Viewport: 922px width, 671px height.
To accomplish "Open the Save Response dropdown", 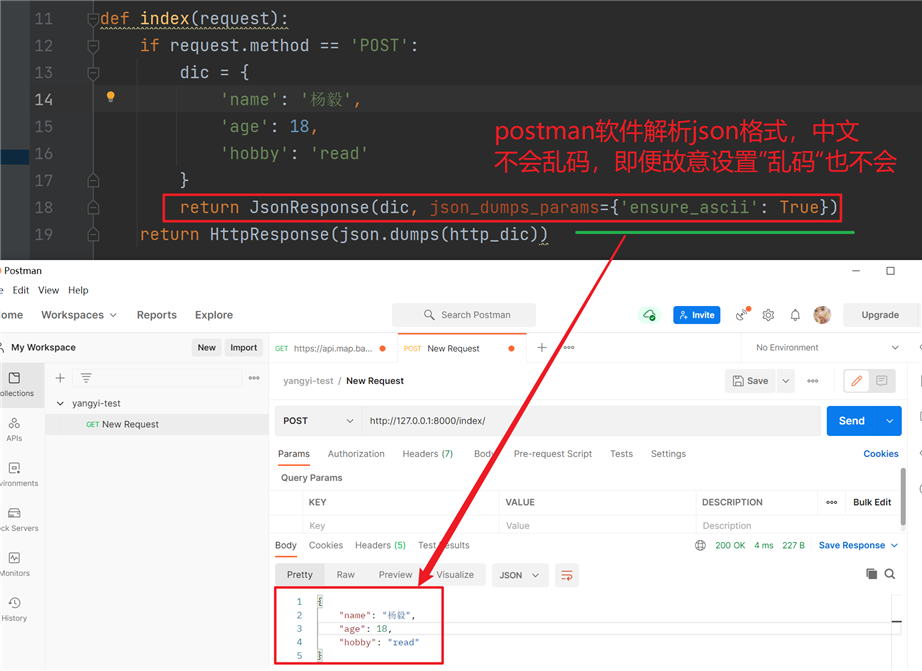I will (x=858, y=545).
